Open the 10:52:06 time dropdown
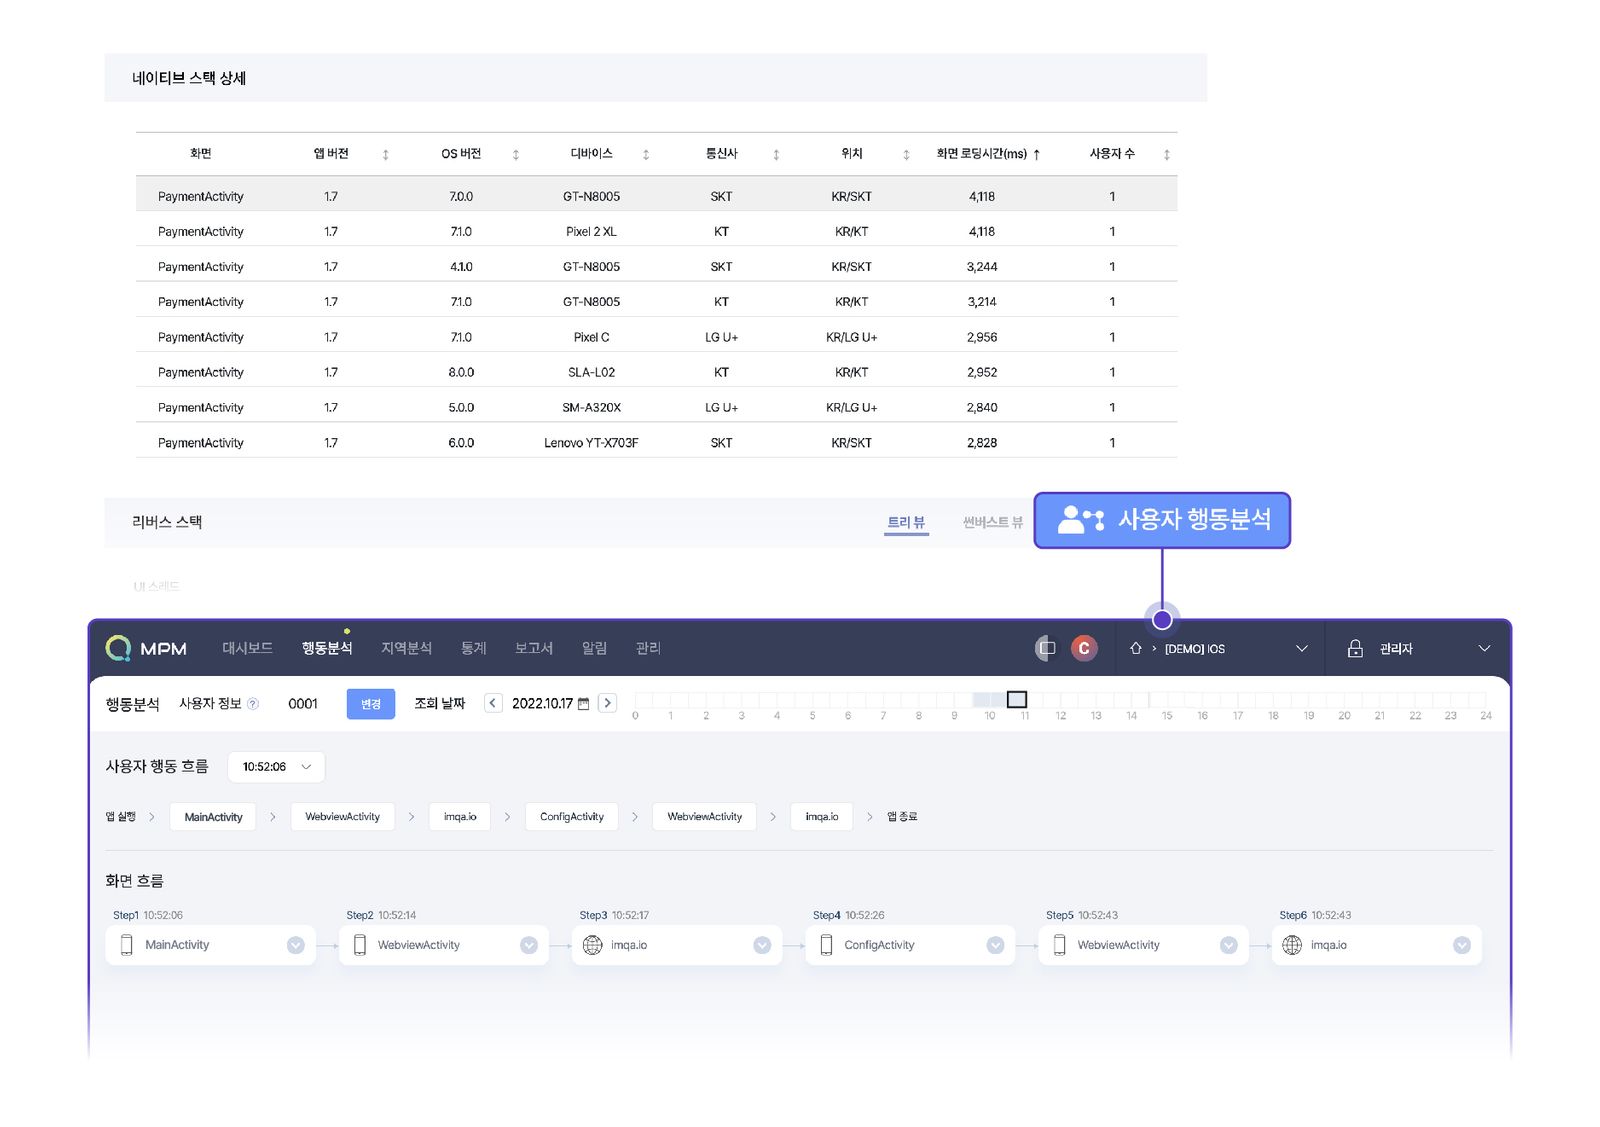This screenshot has width=1600, height=1127. (x=276, y=767)
